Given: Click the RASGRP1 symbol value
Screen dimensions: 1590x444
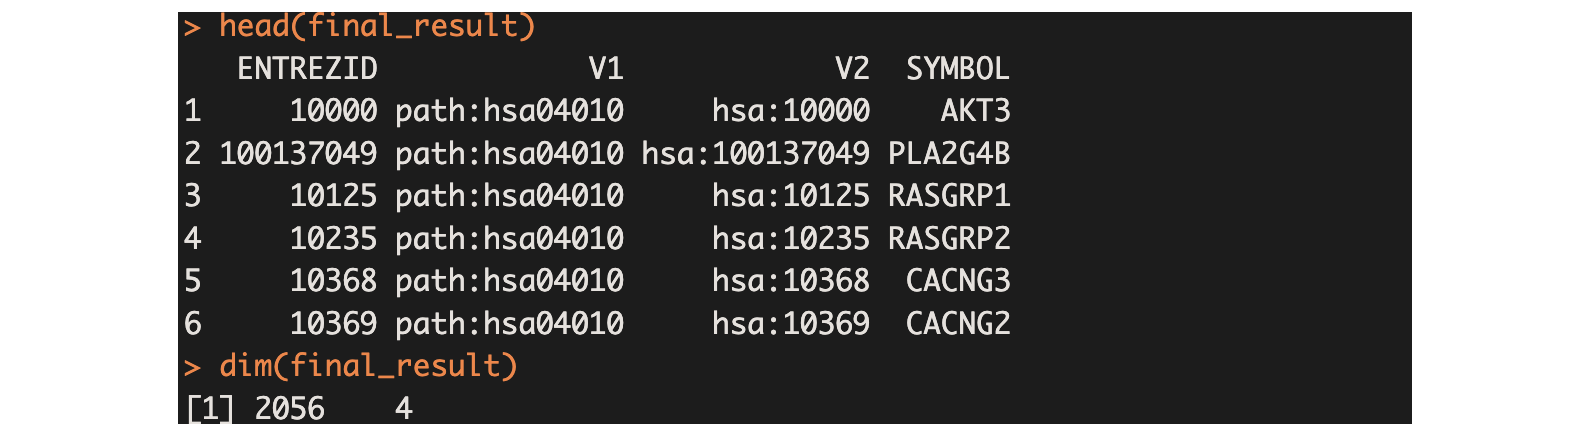Looking at the screenshot, I should (949, 196).
